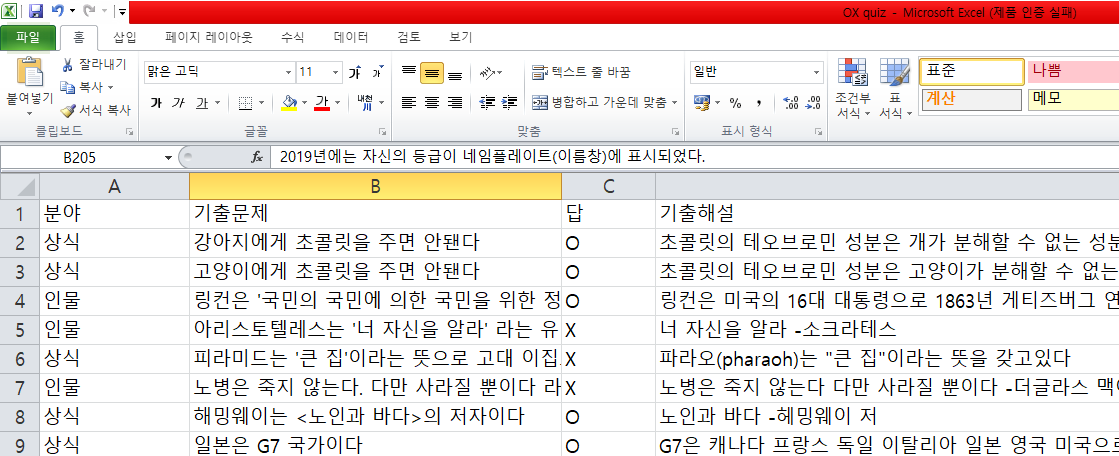Toggle italic formatting (가)

point(178,103)
